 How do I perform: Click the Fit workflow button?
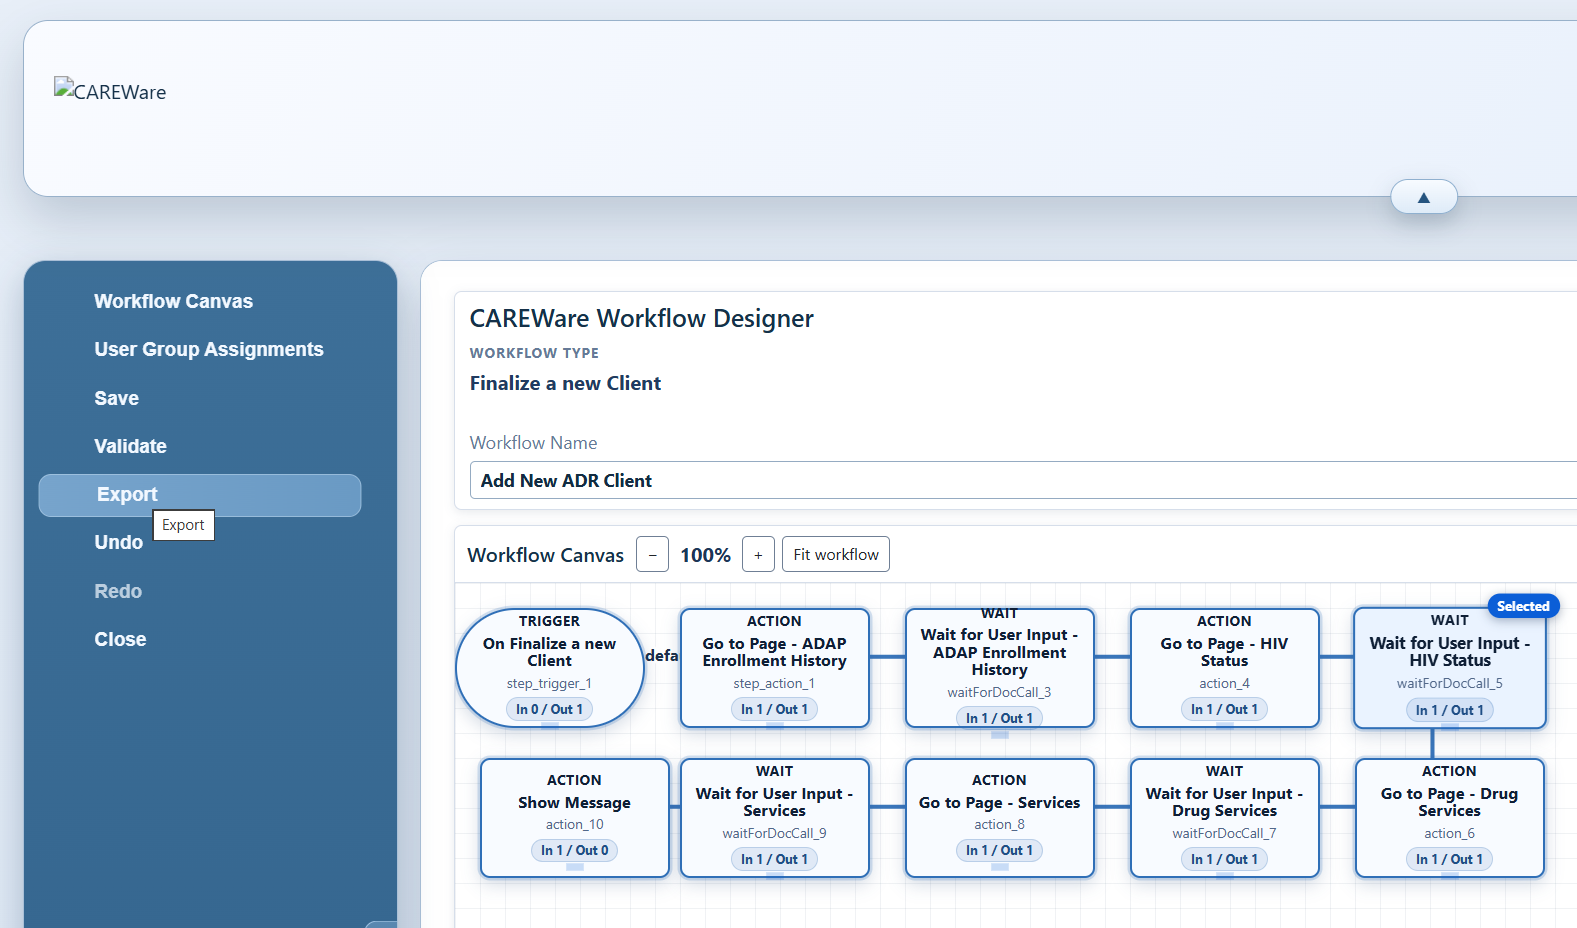click(x=836, y=555)
